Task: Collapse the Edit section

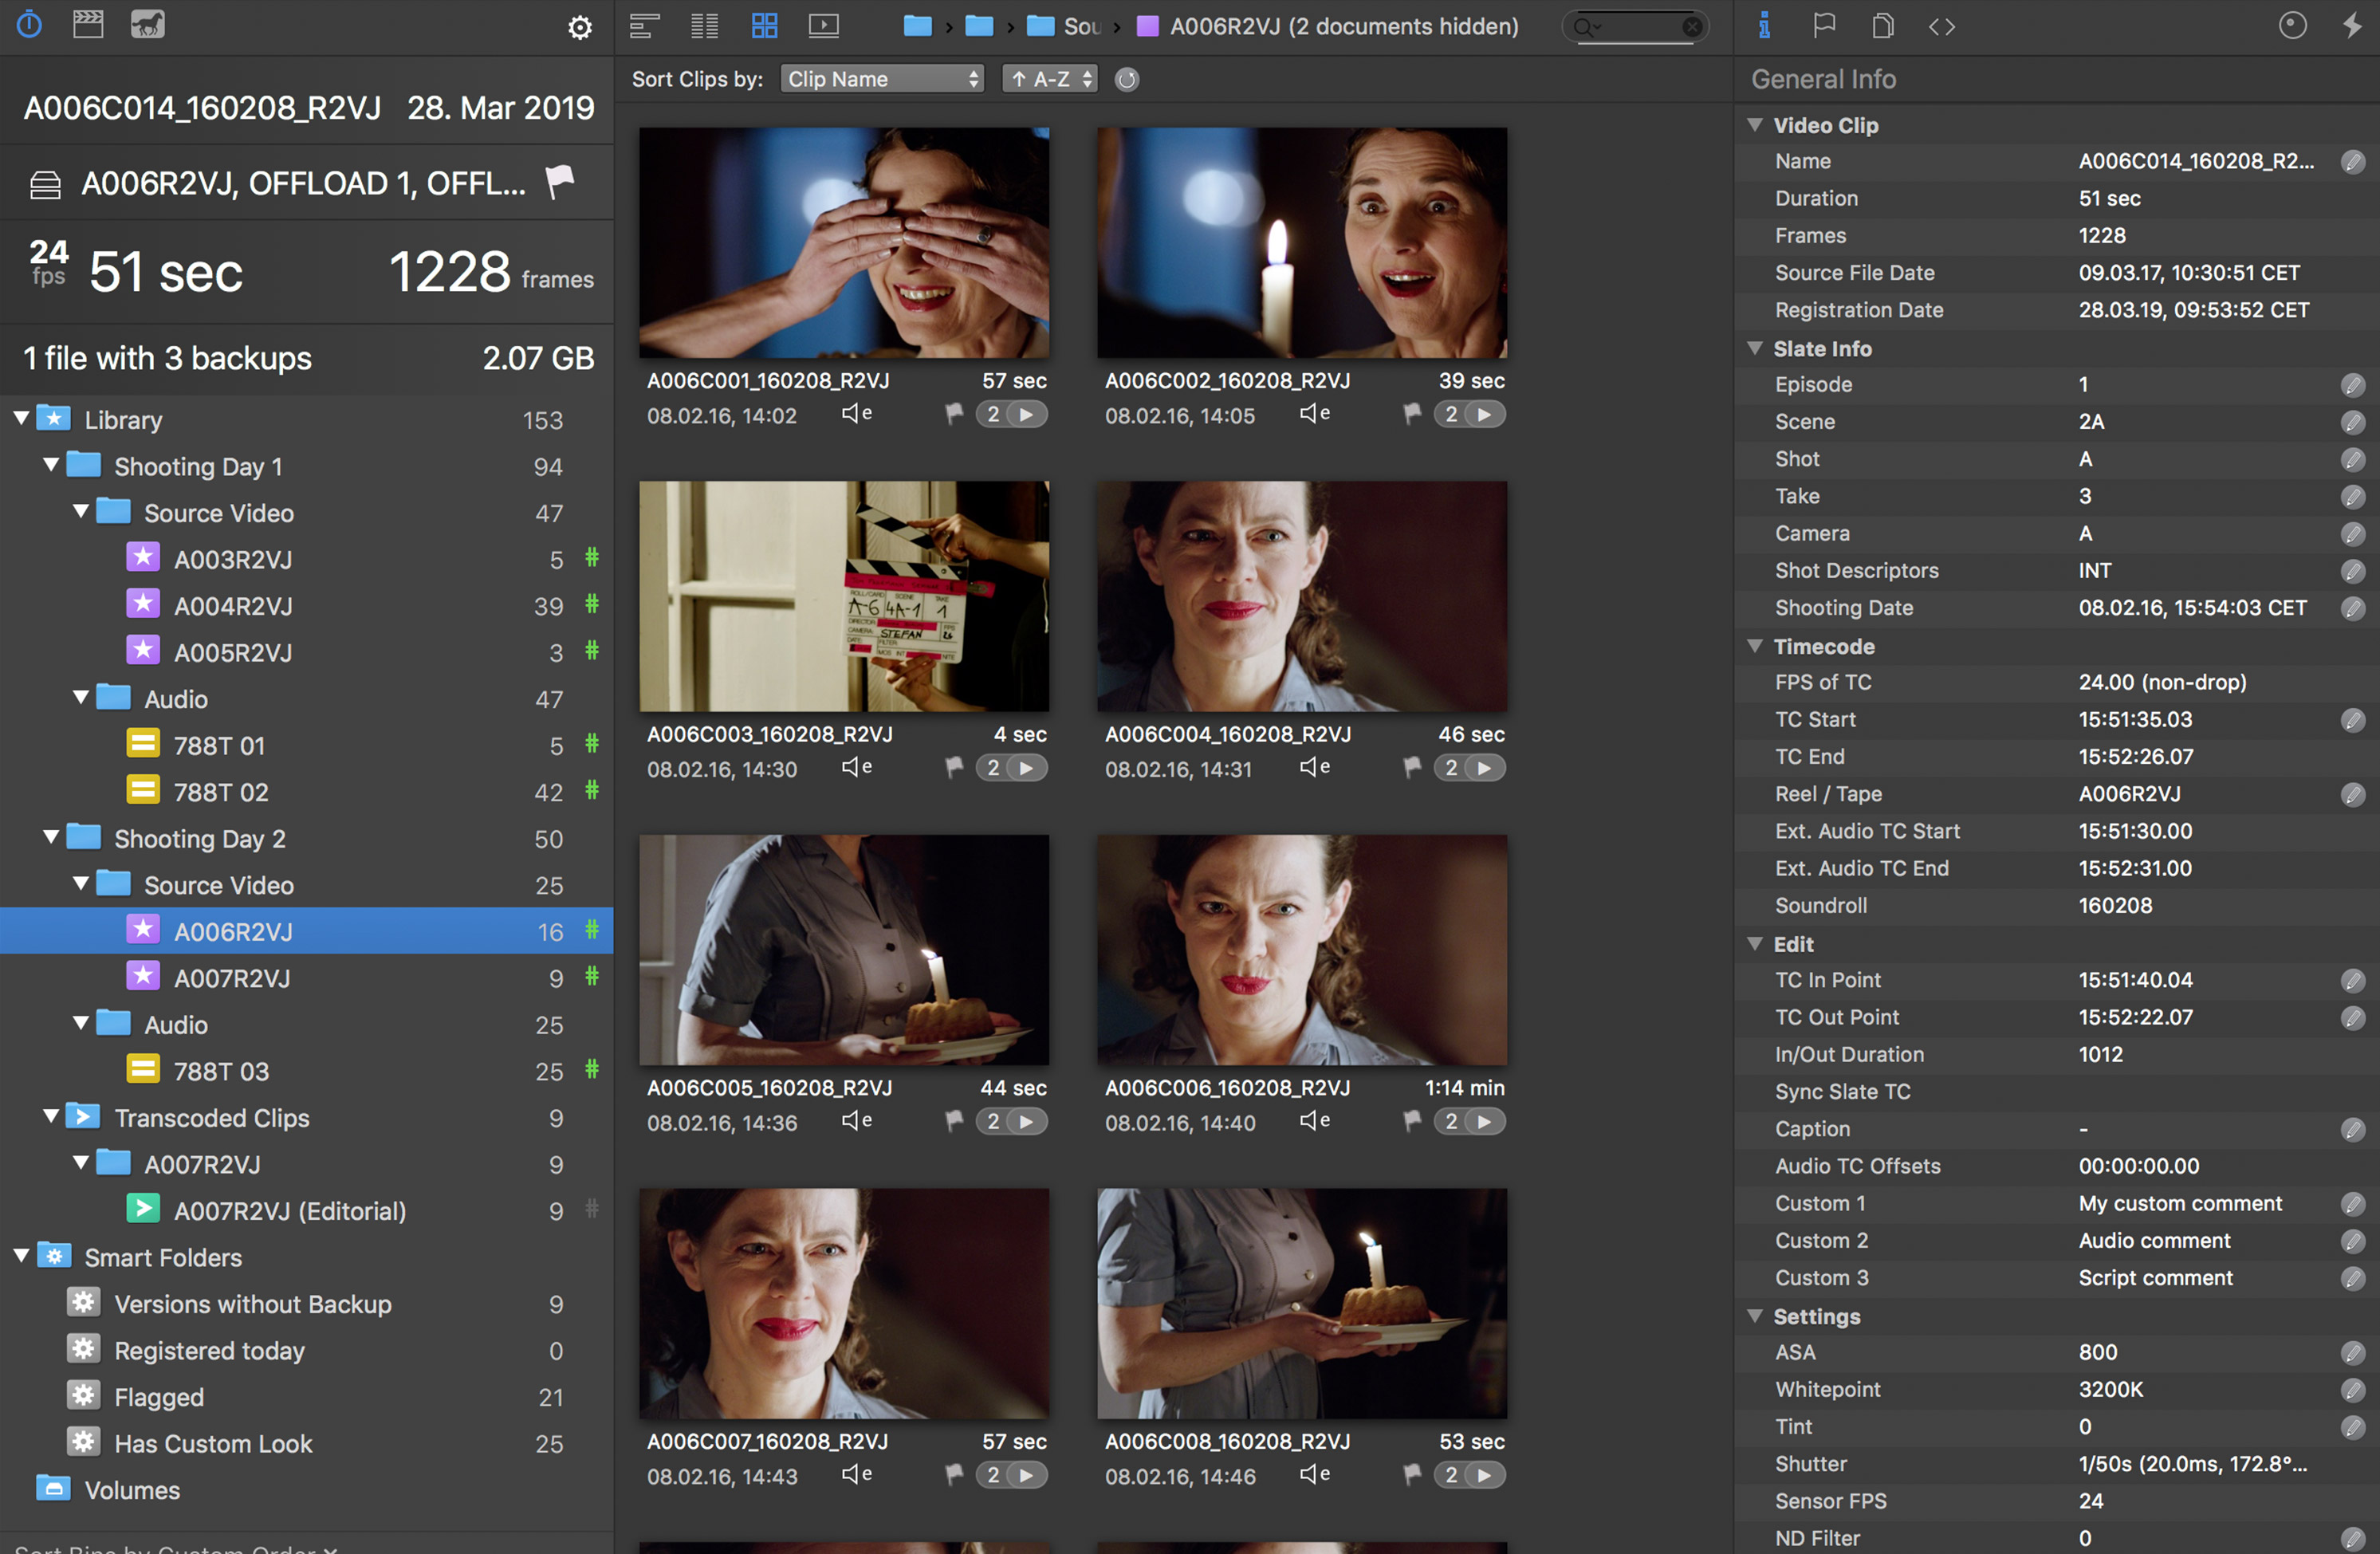Action: 1755,944
